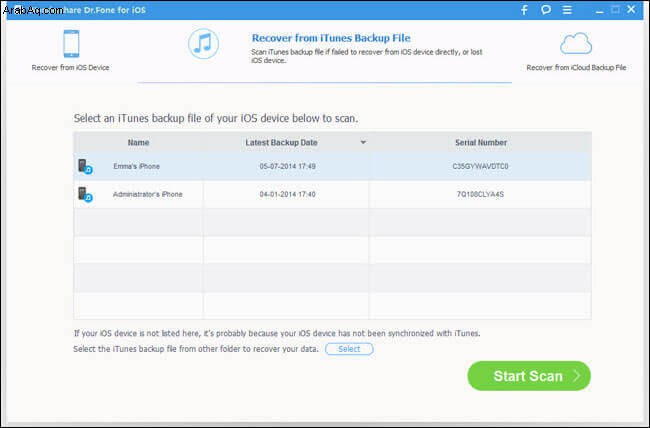The image size is (650, 428).
Task: Open the hamburger menu icon
Action: pyautogui.click(x=567, y=10)
